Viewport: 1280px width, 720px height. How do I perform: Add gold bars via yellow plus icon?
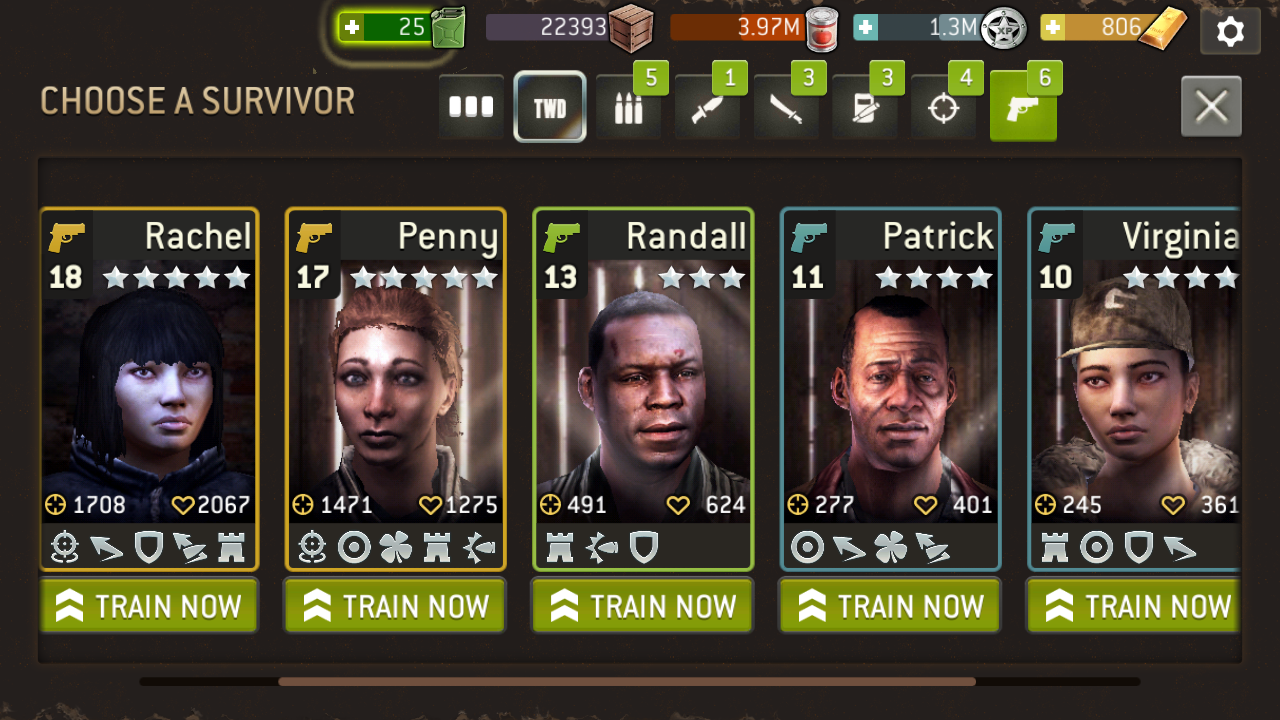1052,28
